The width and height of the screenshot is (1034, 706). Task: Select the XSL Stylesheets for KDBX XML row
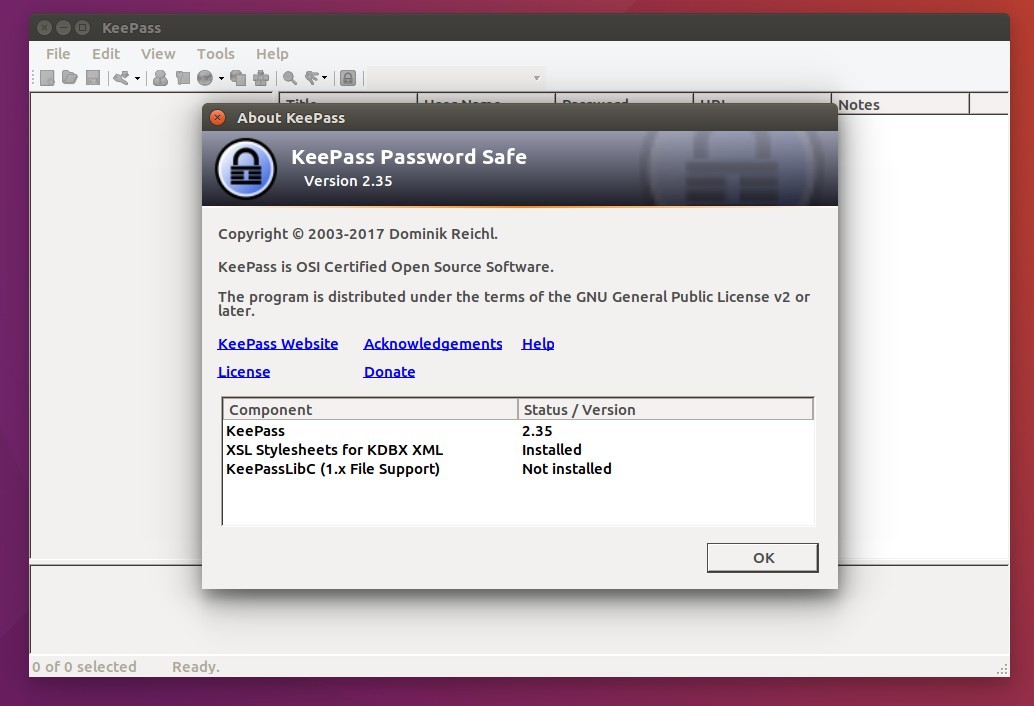[x=518, y=450]
